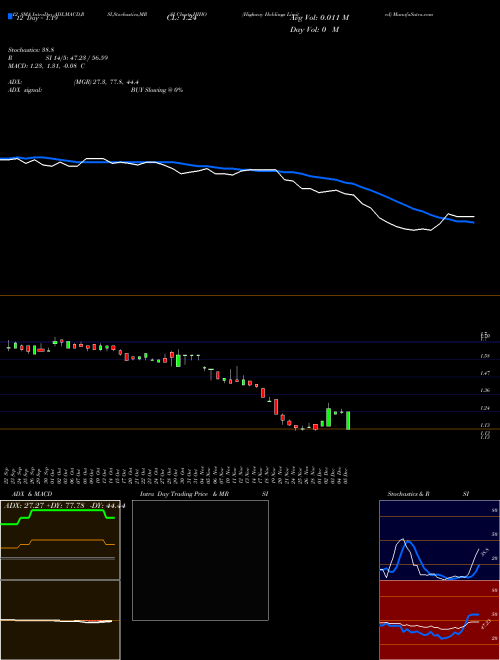Click the "ADX & MACD" panel title
This screenshot has width=500, height=660.
[32, 494]
